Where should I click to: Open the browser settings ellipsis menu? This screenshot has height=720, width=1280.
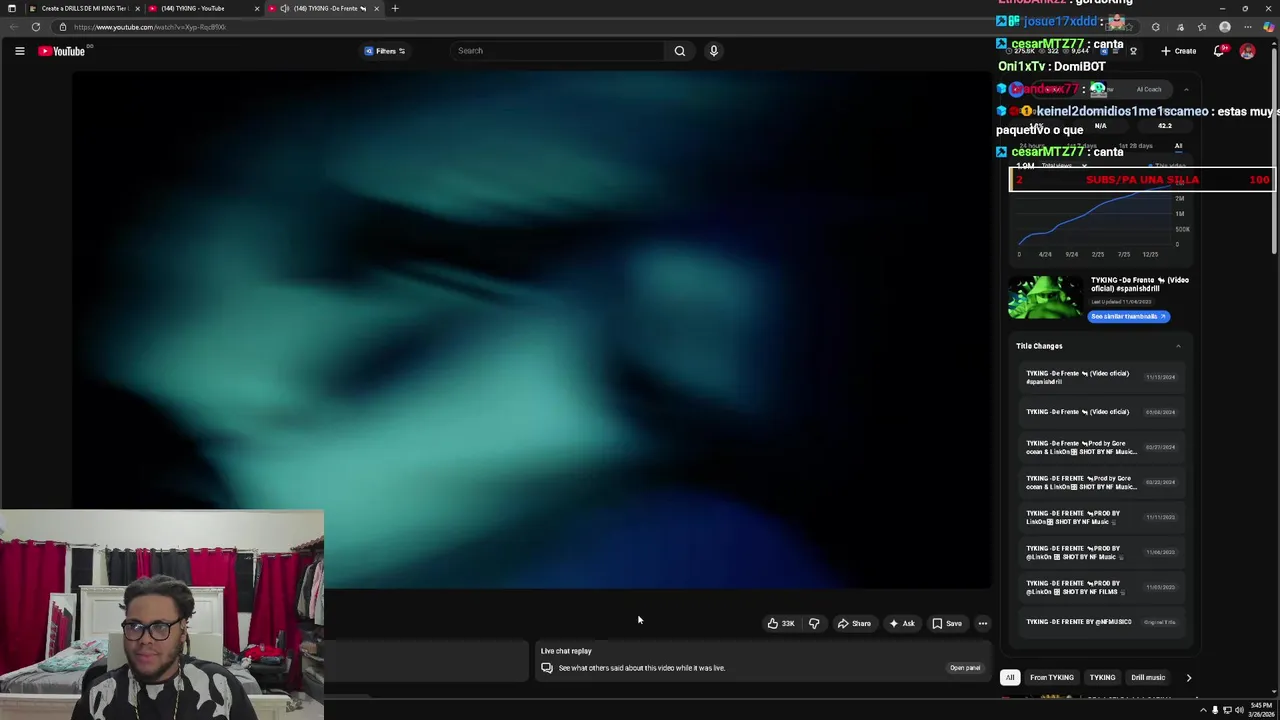tap(1247, 27)
